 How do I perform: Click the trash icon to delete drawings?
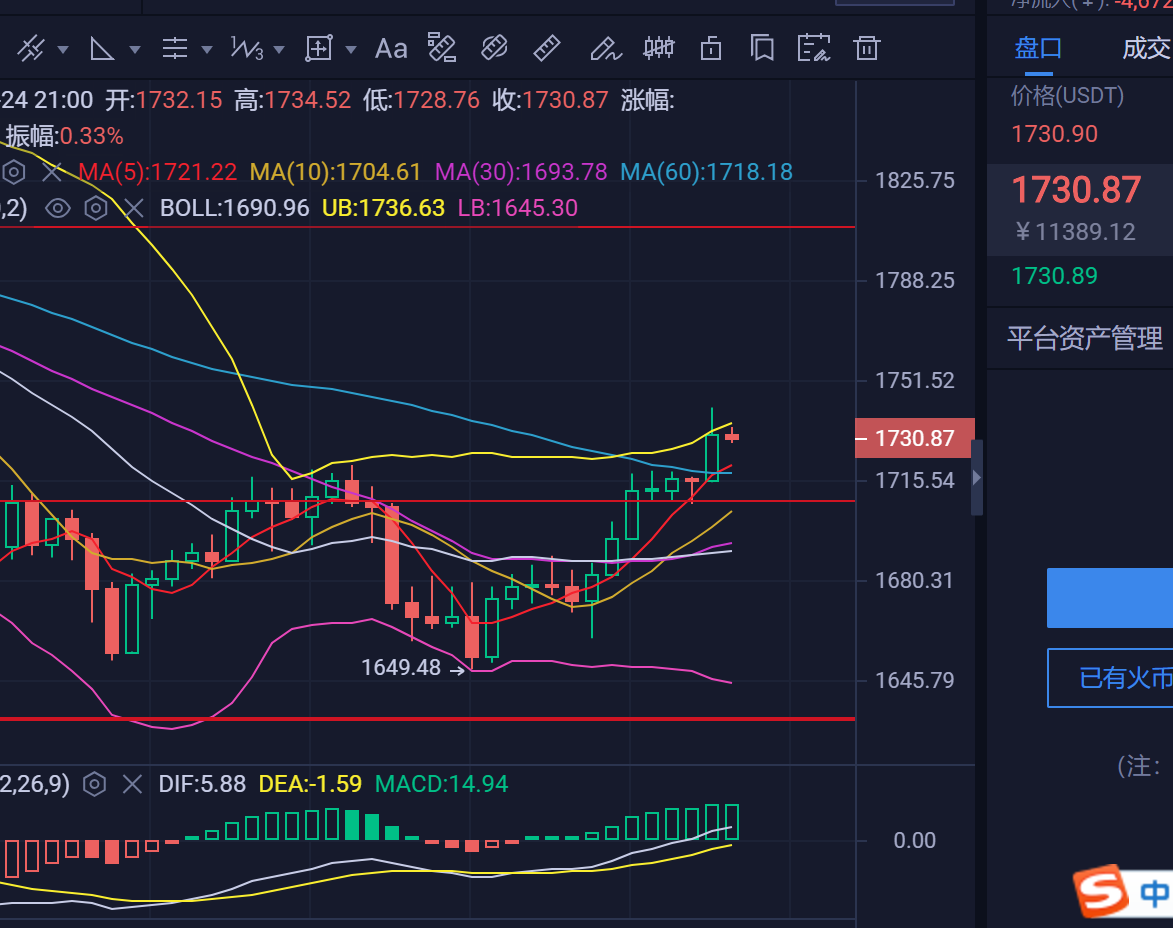tap(866, 48)
